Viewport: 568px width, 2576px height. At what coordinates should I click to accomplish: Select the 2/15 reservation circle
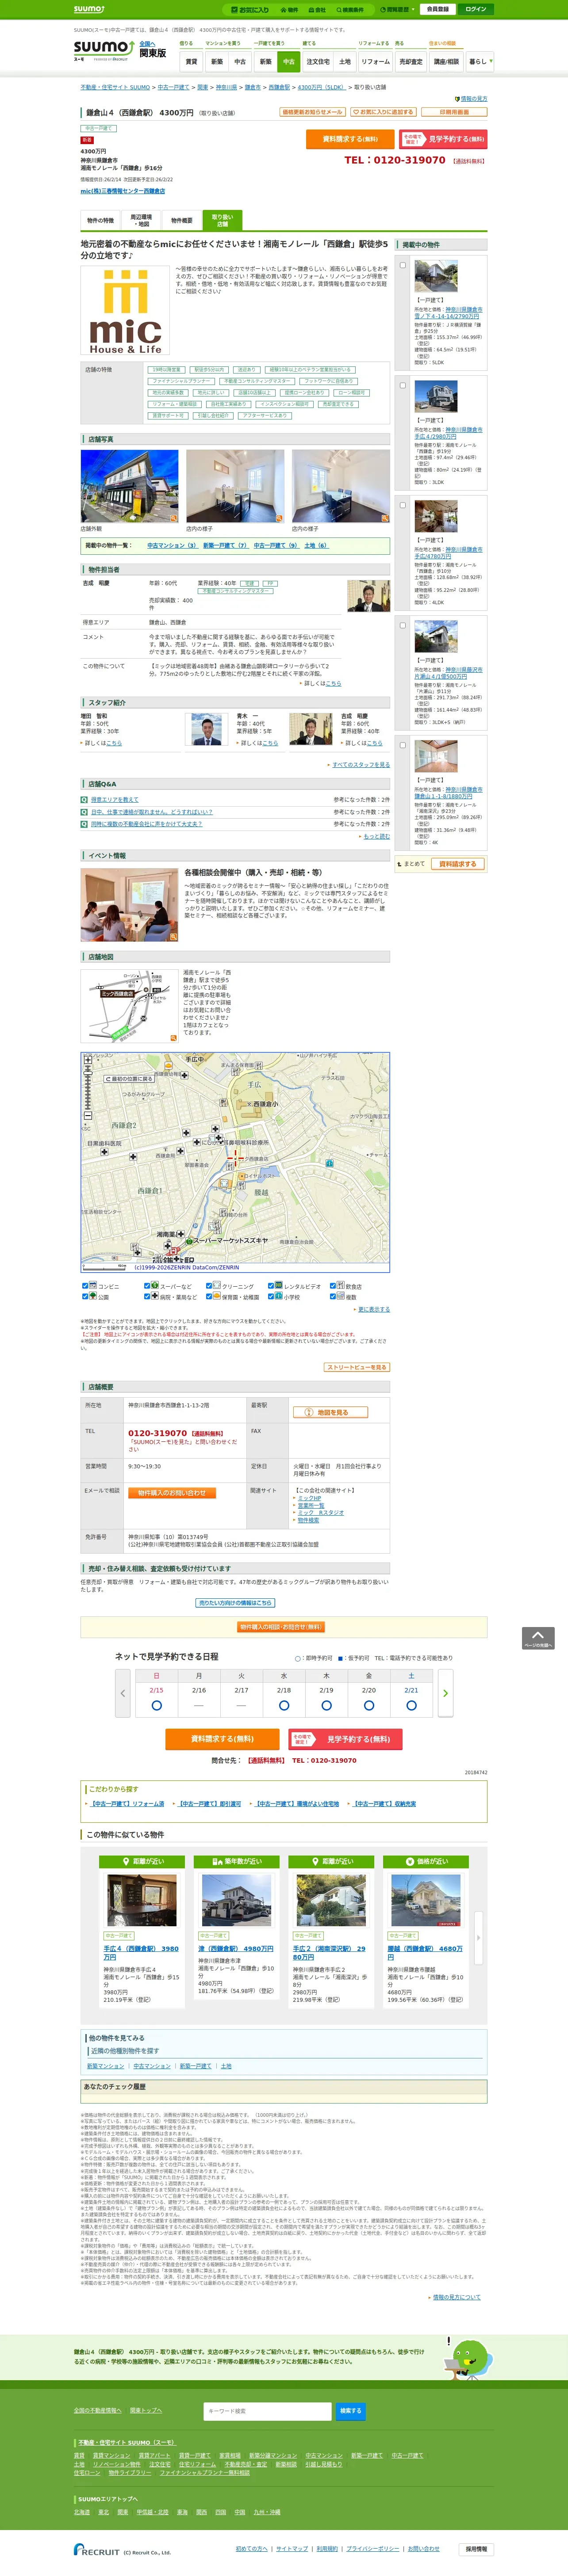[156, 1706]
